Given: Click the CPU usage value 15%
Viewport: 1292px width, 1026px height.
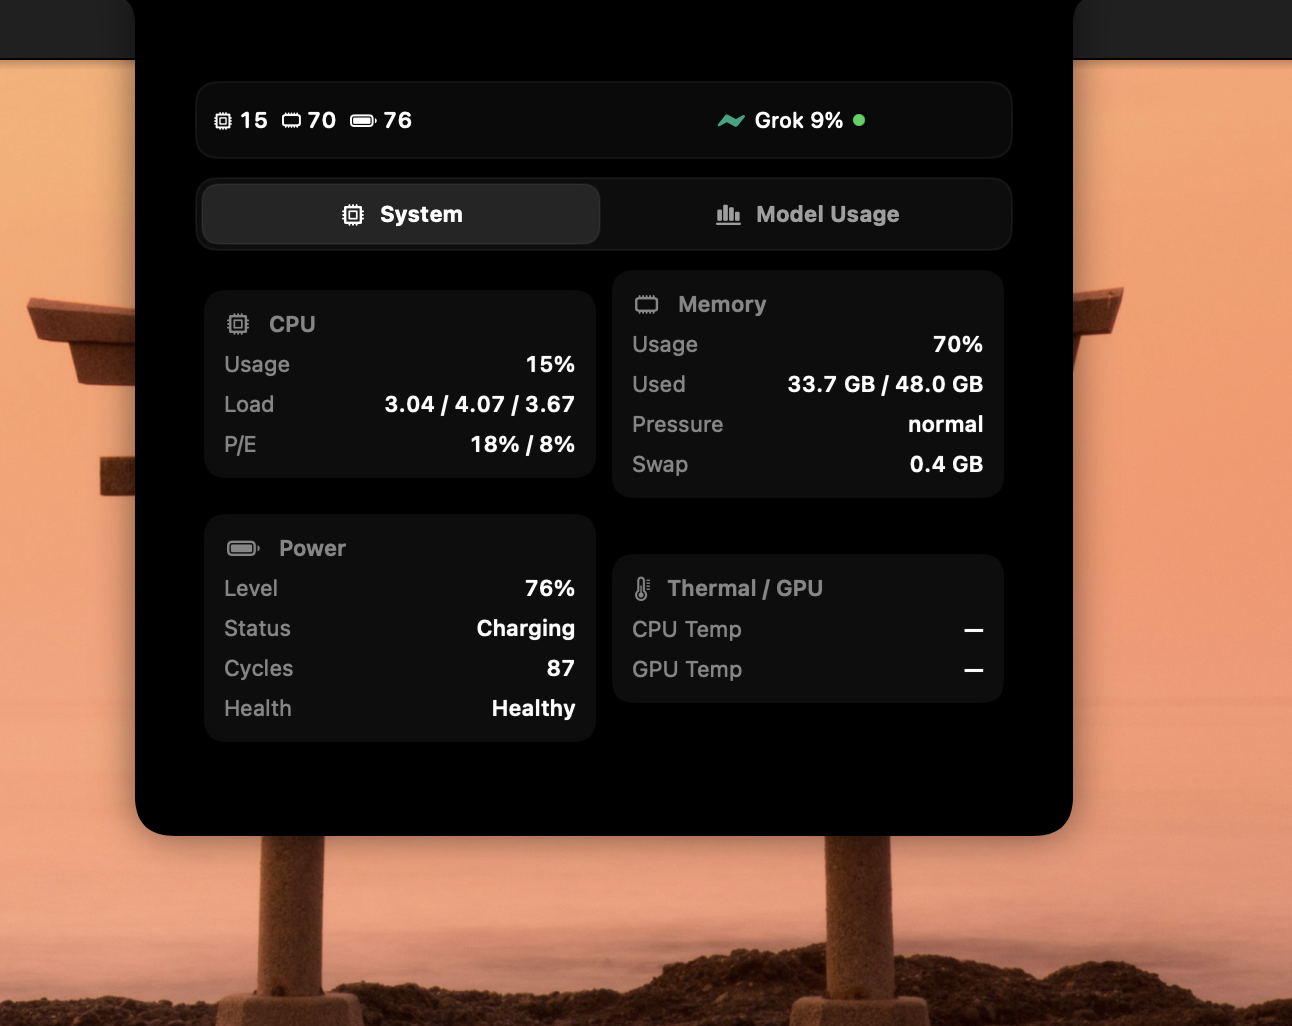Looking at the screenshot, I should 550,364.
